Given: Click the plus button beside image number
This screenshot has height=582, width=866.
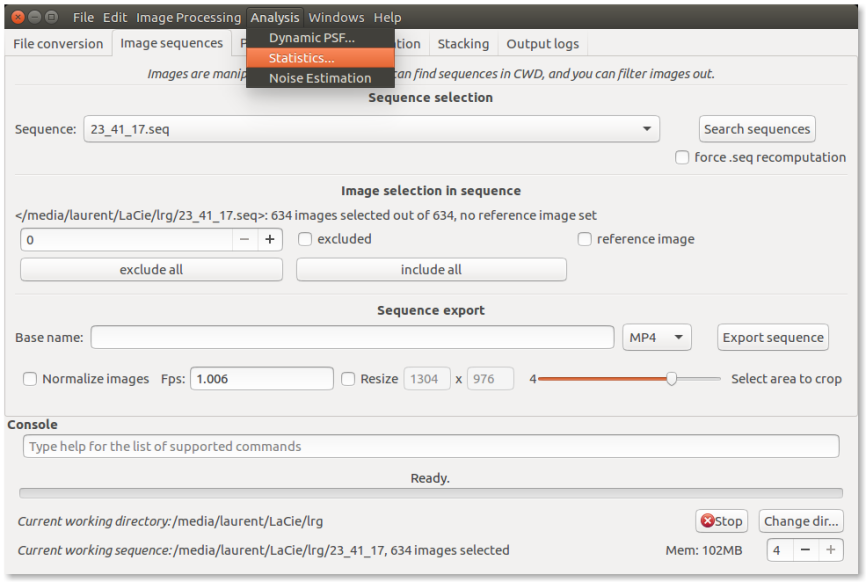Looking at the screenshot, I should (x=270, y=240).
